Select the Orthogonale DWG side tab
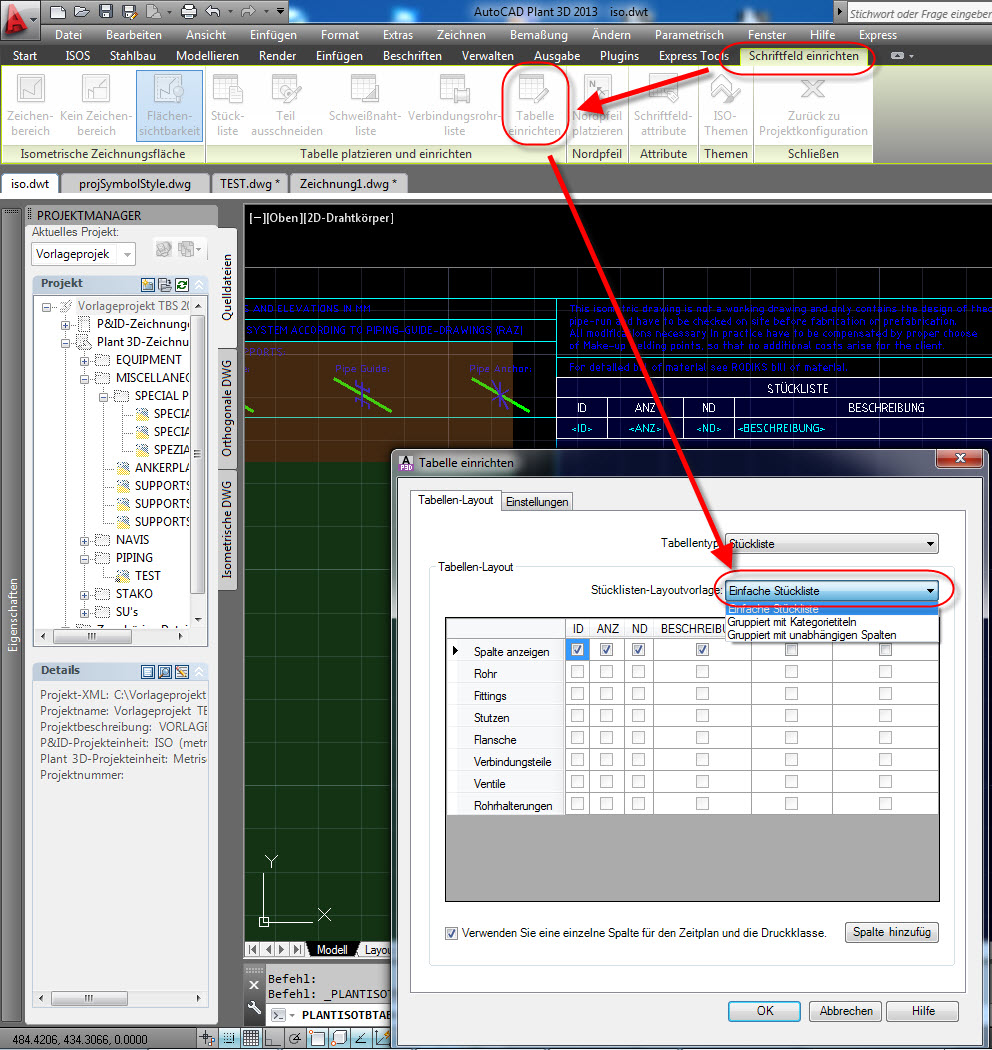This screenshot has width=992, height=1050. tap(227, 408)
